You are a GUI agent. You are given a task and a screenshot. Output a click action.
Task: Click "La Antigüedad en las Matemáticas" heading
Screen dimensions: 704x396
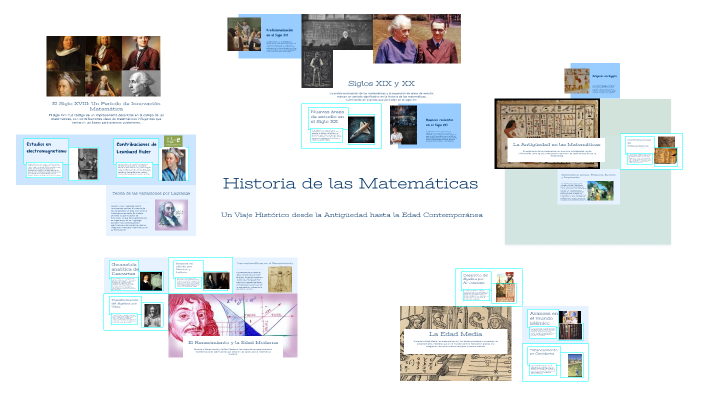pos(556,145)
